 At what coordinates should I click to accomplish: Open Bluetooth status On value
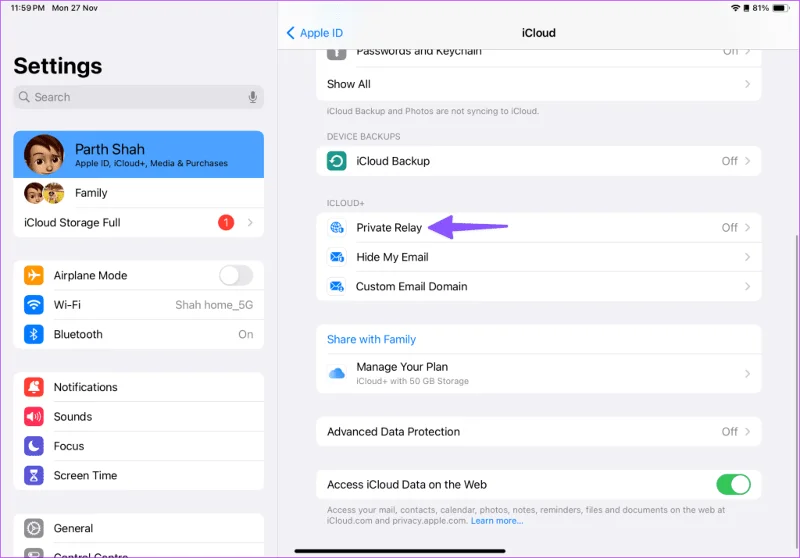(x=246, y=335)
